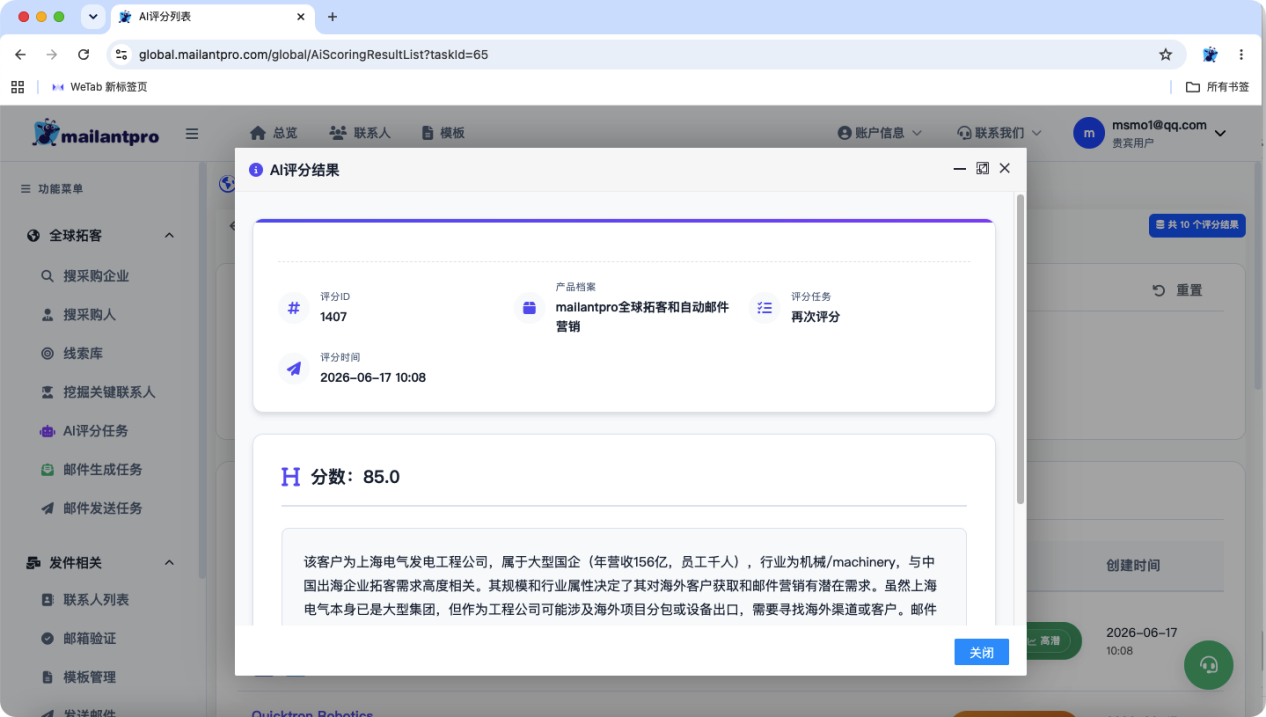Open Chrome three-dot menu
This screenshot has width=1266, height=717.
[x=1241, y=54]
